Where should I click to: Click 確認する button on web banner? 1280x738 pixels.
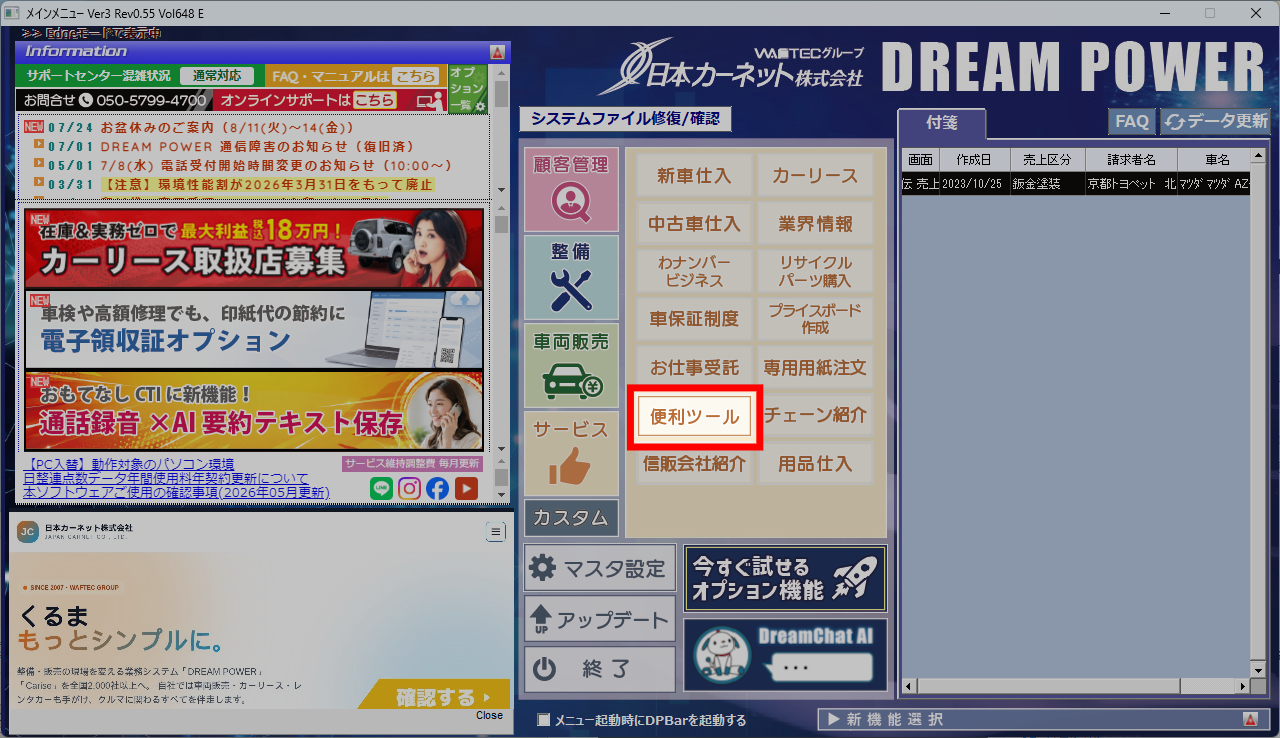[x=433, y=696]
